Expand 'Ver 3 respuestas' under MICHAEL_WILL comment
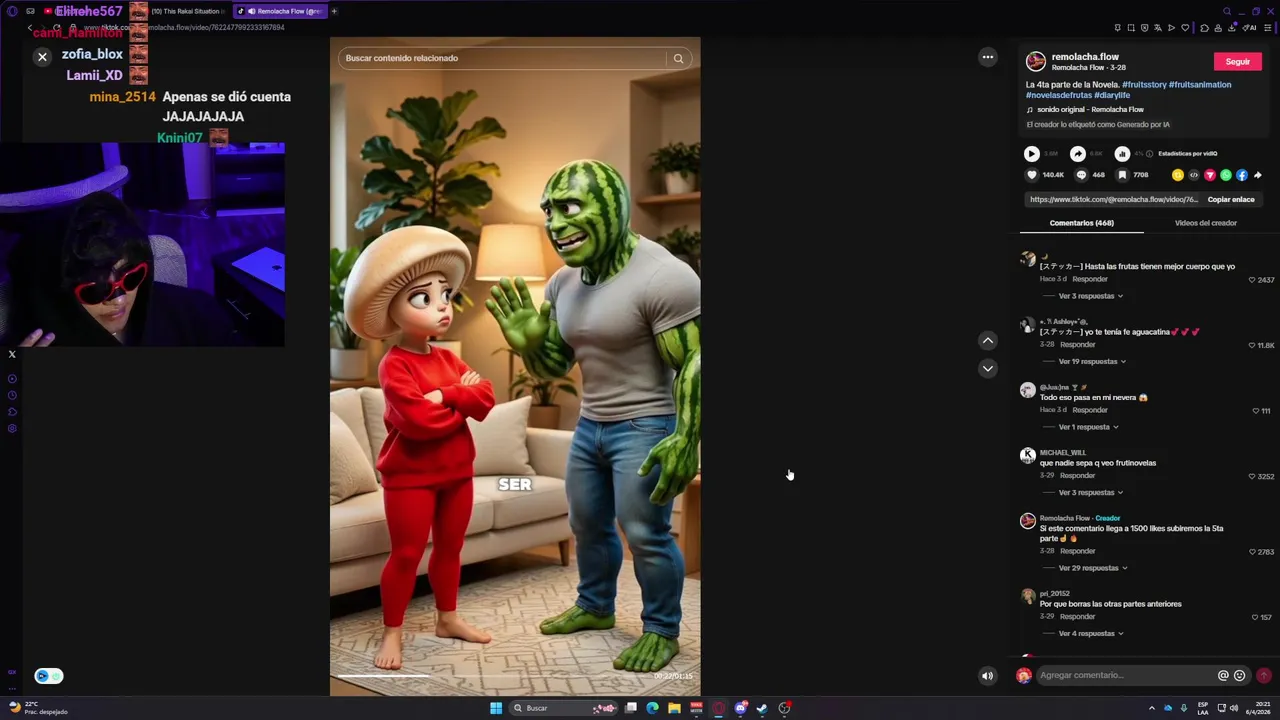Viewport: 1280px width, 720px height. tap(1091, 493)
